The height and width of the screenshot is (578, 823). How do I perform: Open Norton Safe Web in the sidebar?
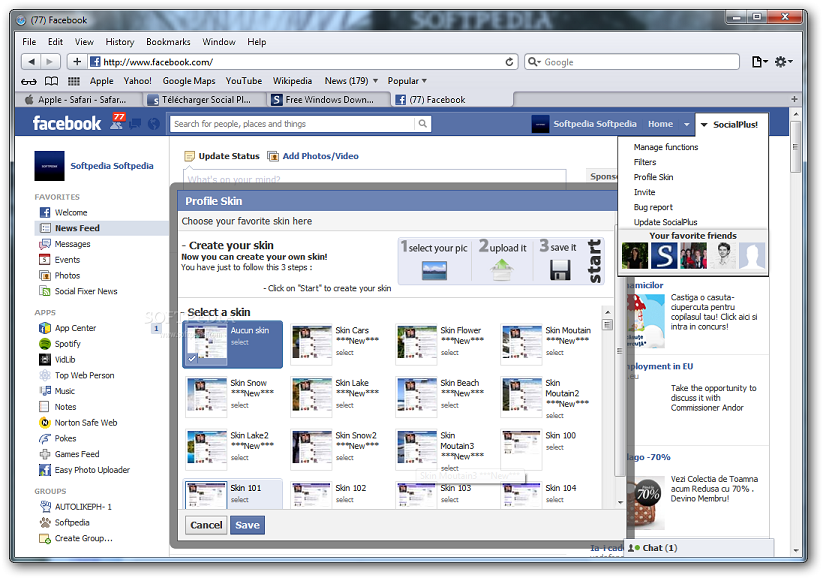point(85,423)
